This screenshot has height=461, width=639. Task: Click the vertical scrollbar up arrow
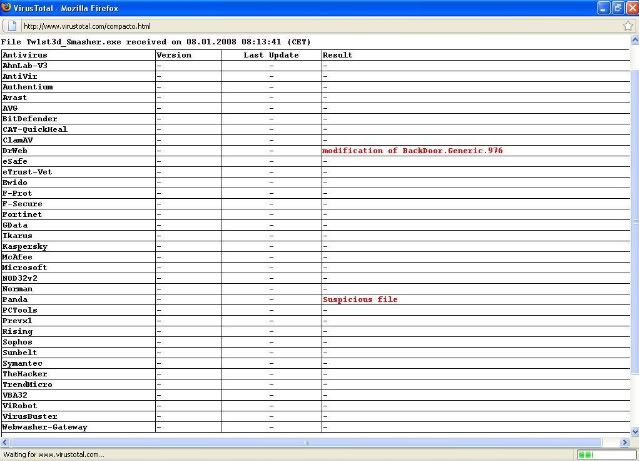tap(635, 40)
